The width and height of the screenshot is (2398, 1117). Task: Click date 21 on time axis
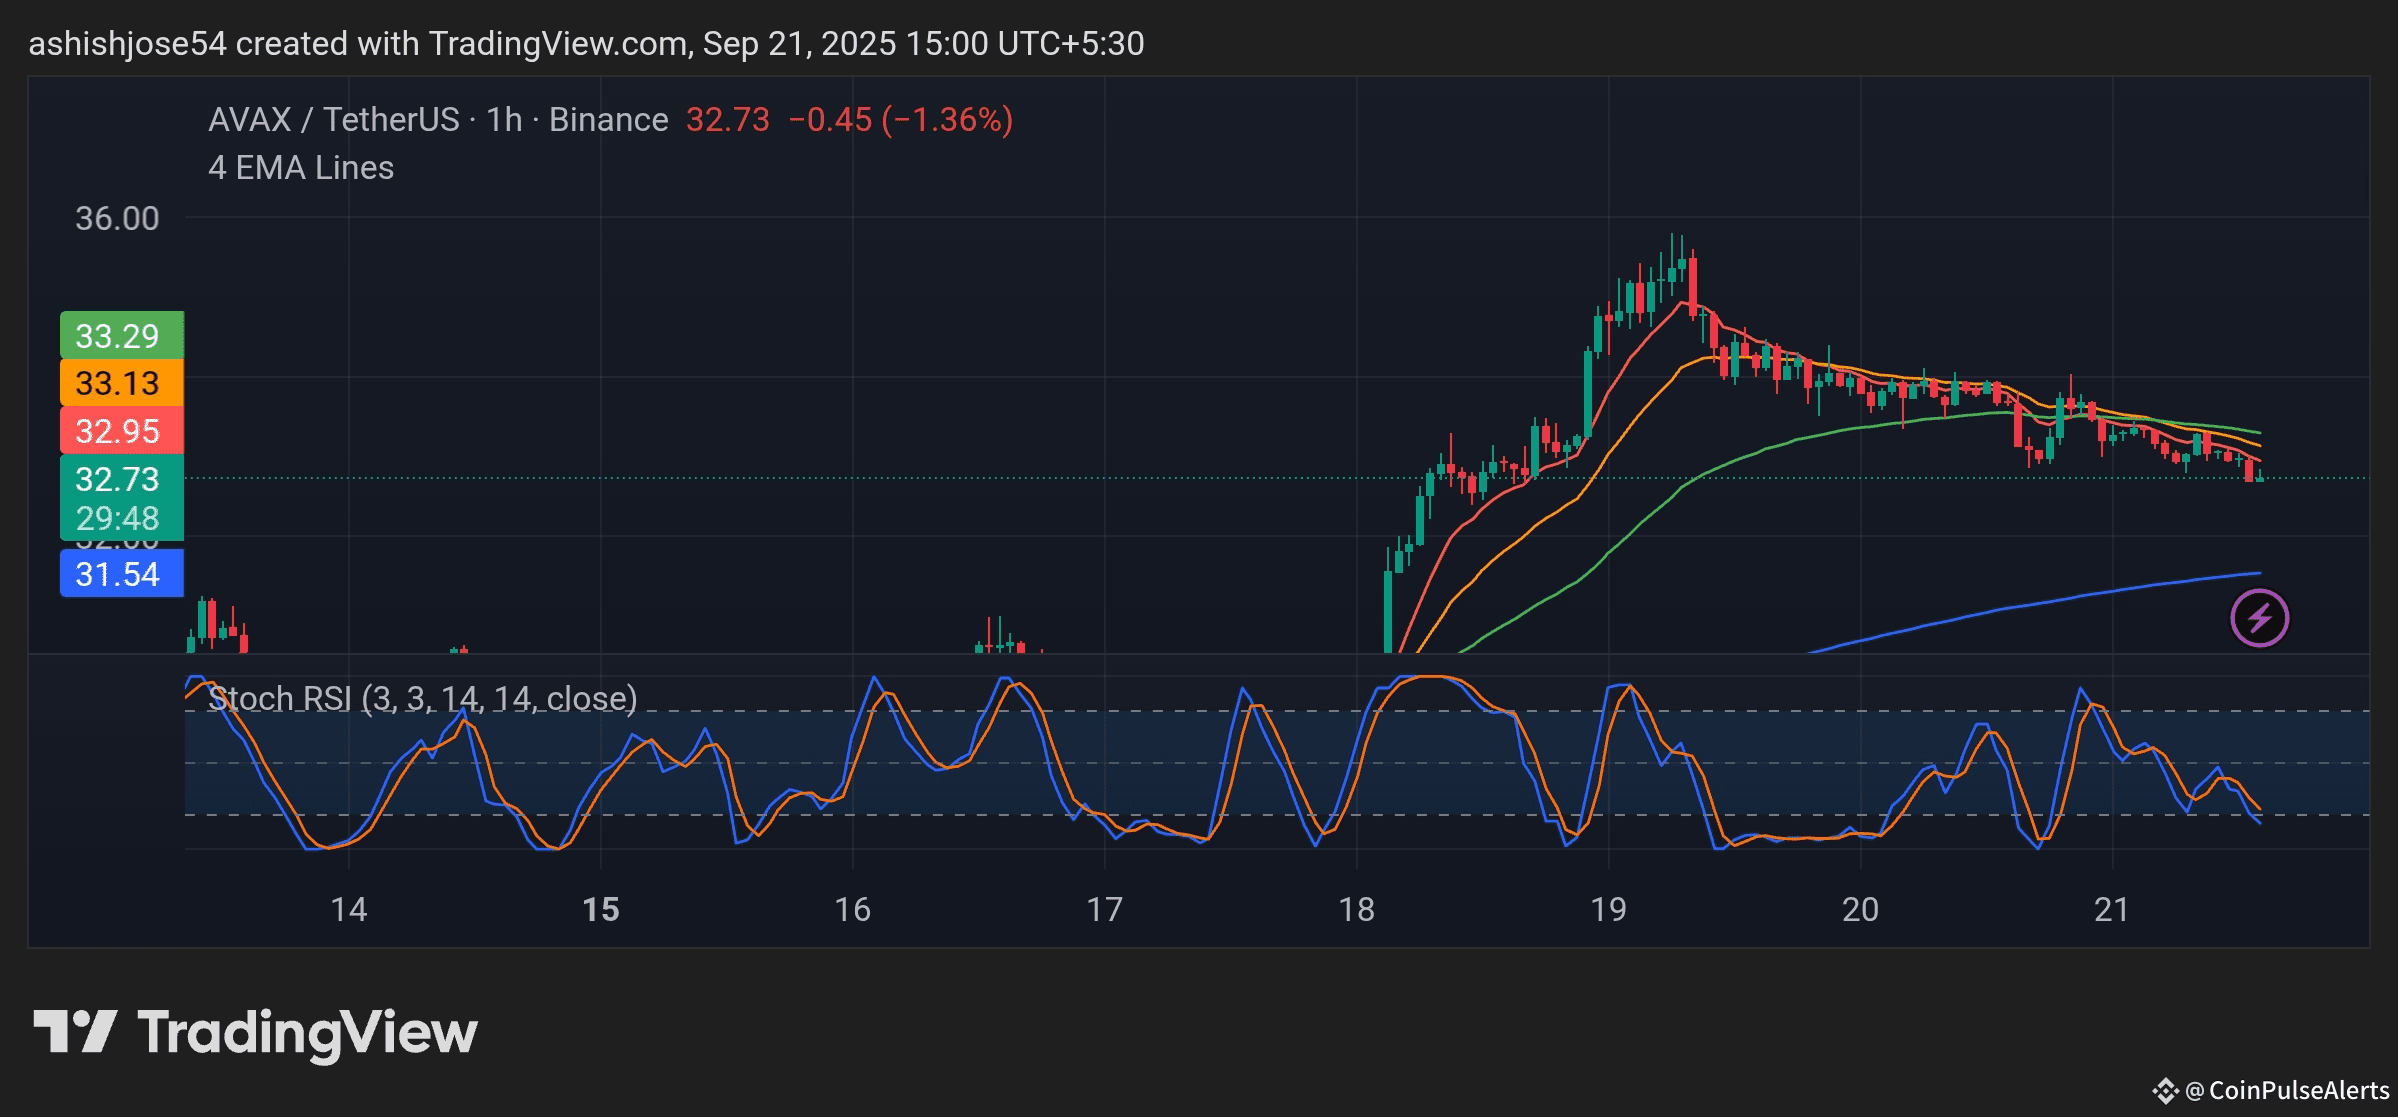pos(2111,909)
